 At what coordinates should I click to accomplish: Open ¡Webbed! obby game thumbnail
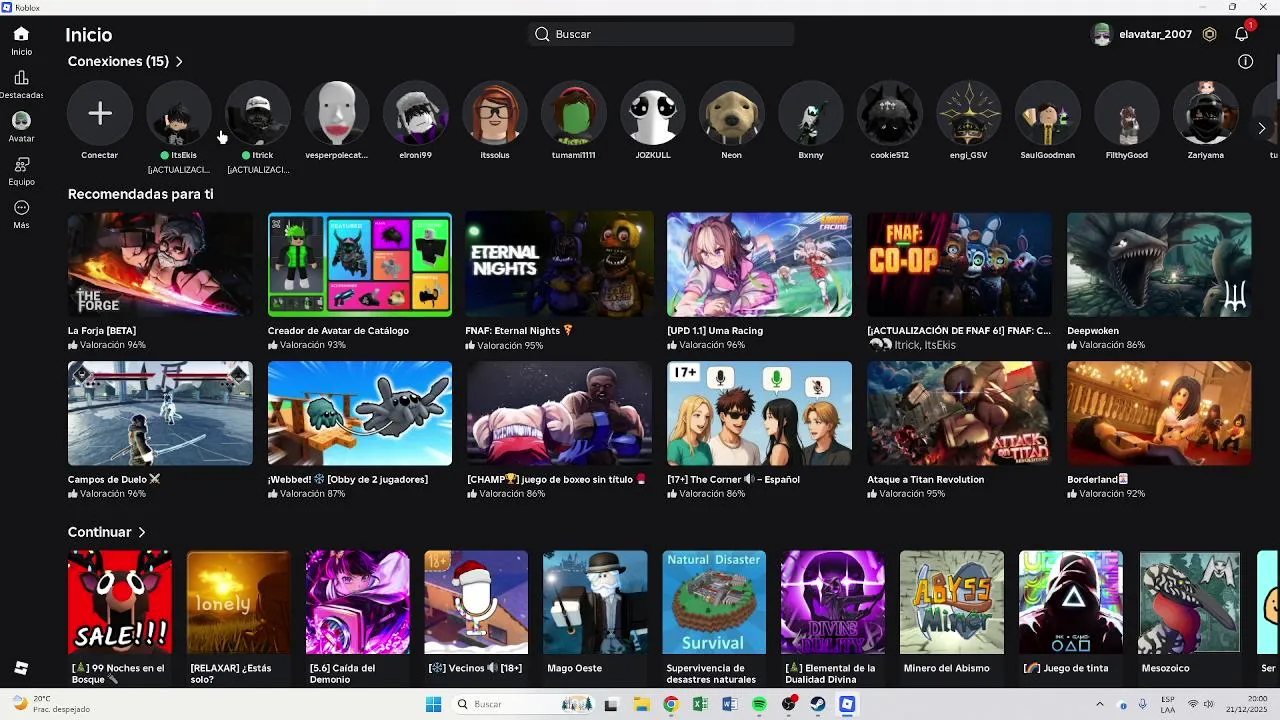pos(360,413)
